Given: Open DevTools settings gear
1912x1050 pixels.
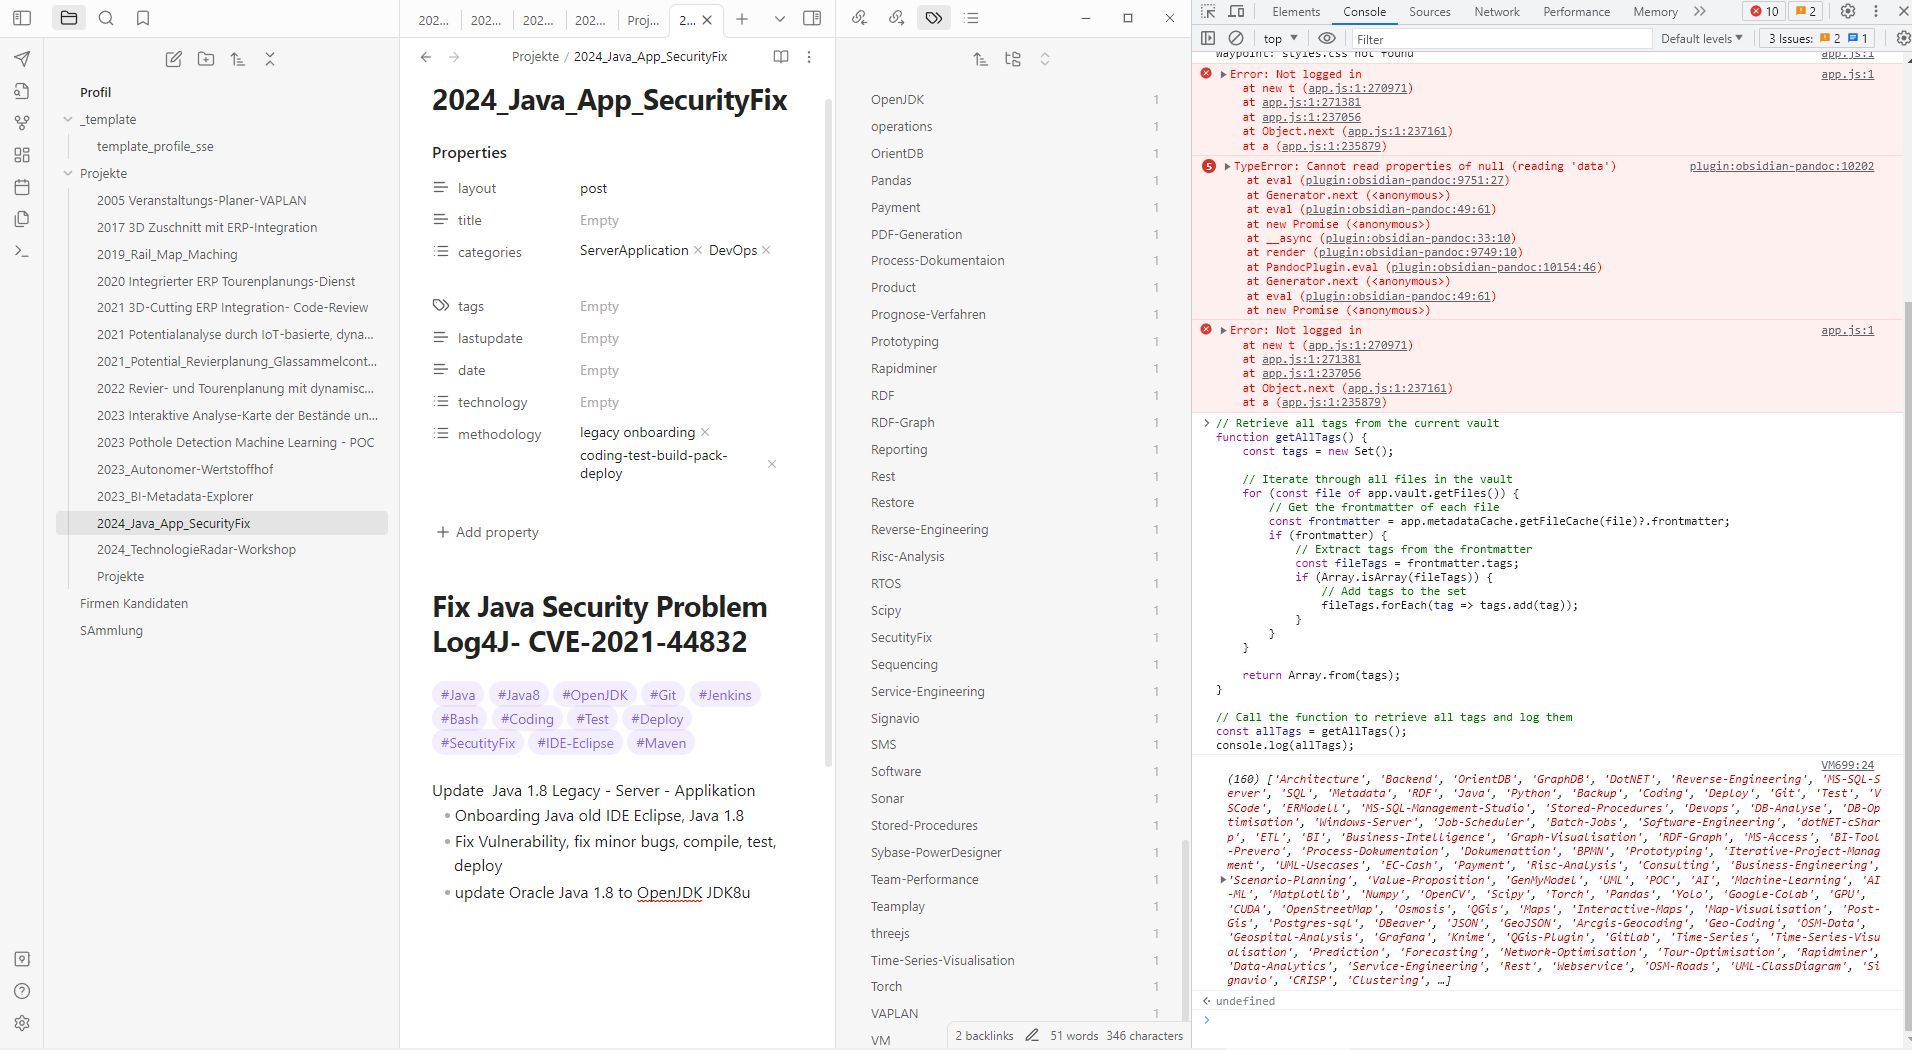Looking at the screenshot, I should point(1848,11).
